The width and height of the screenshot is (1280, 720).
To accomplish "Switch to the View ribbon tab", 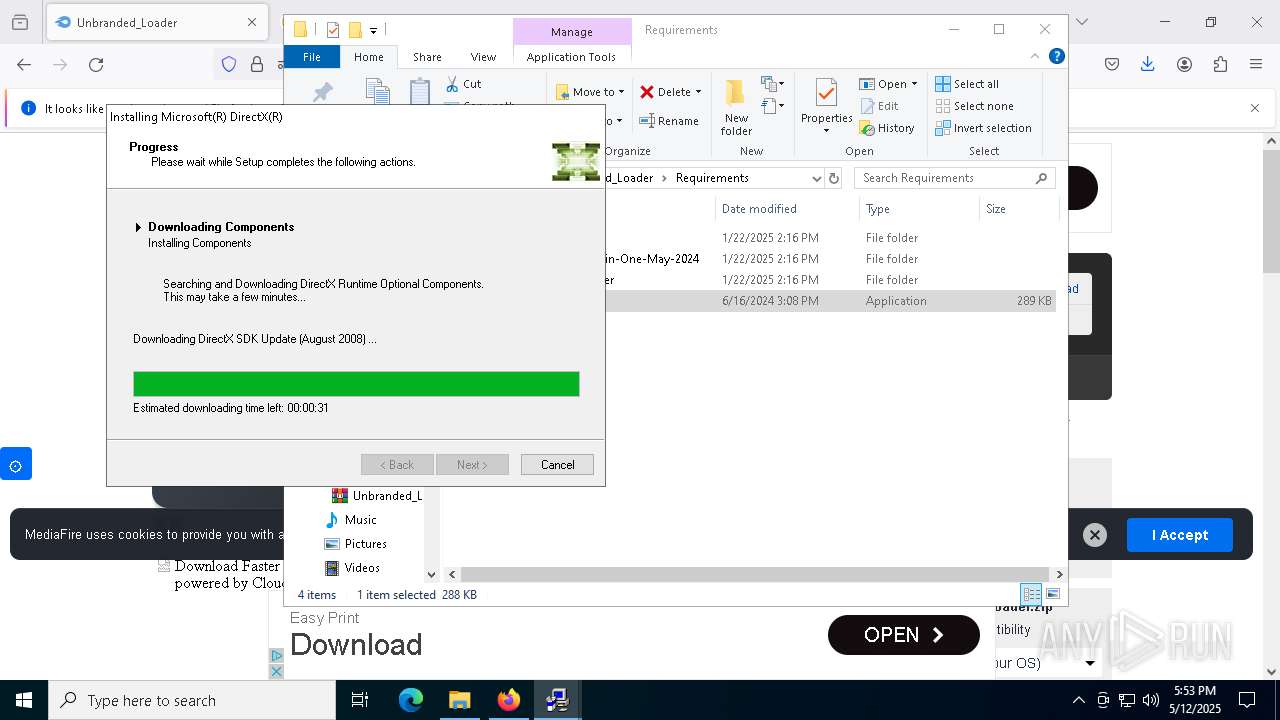I will [x=483, y=57].
